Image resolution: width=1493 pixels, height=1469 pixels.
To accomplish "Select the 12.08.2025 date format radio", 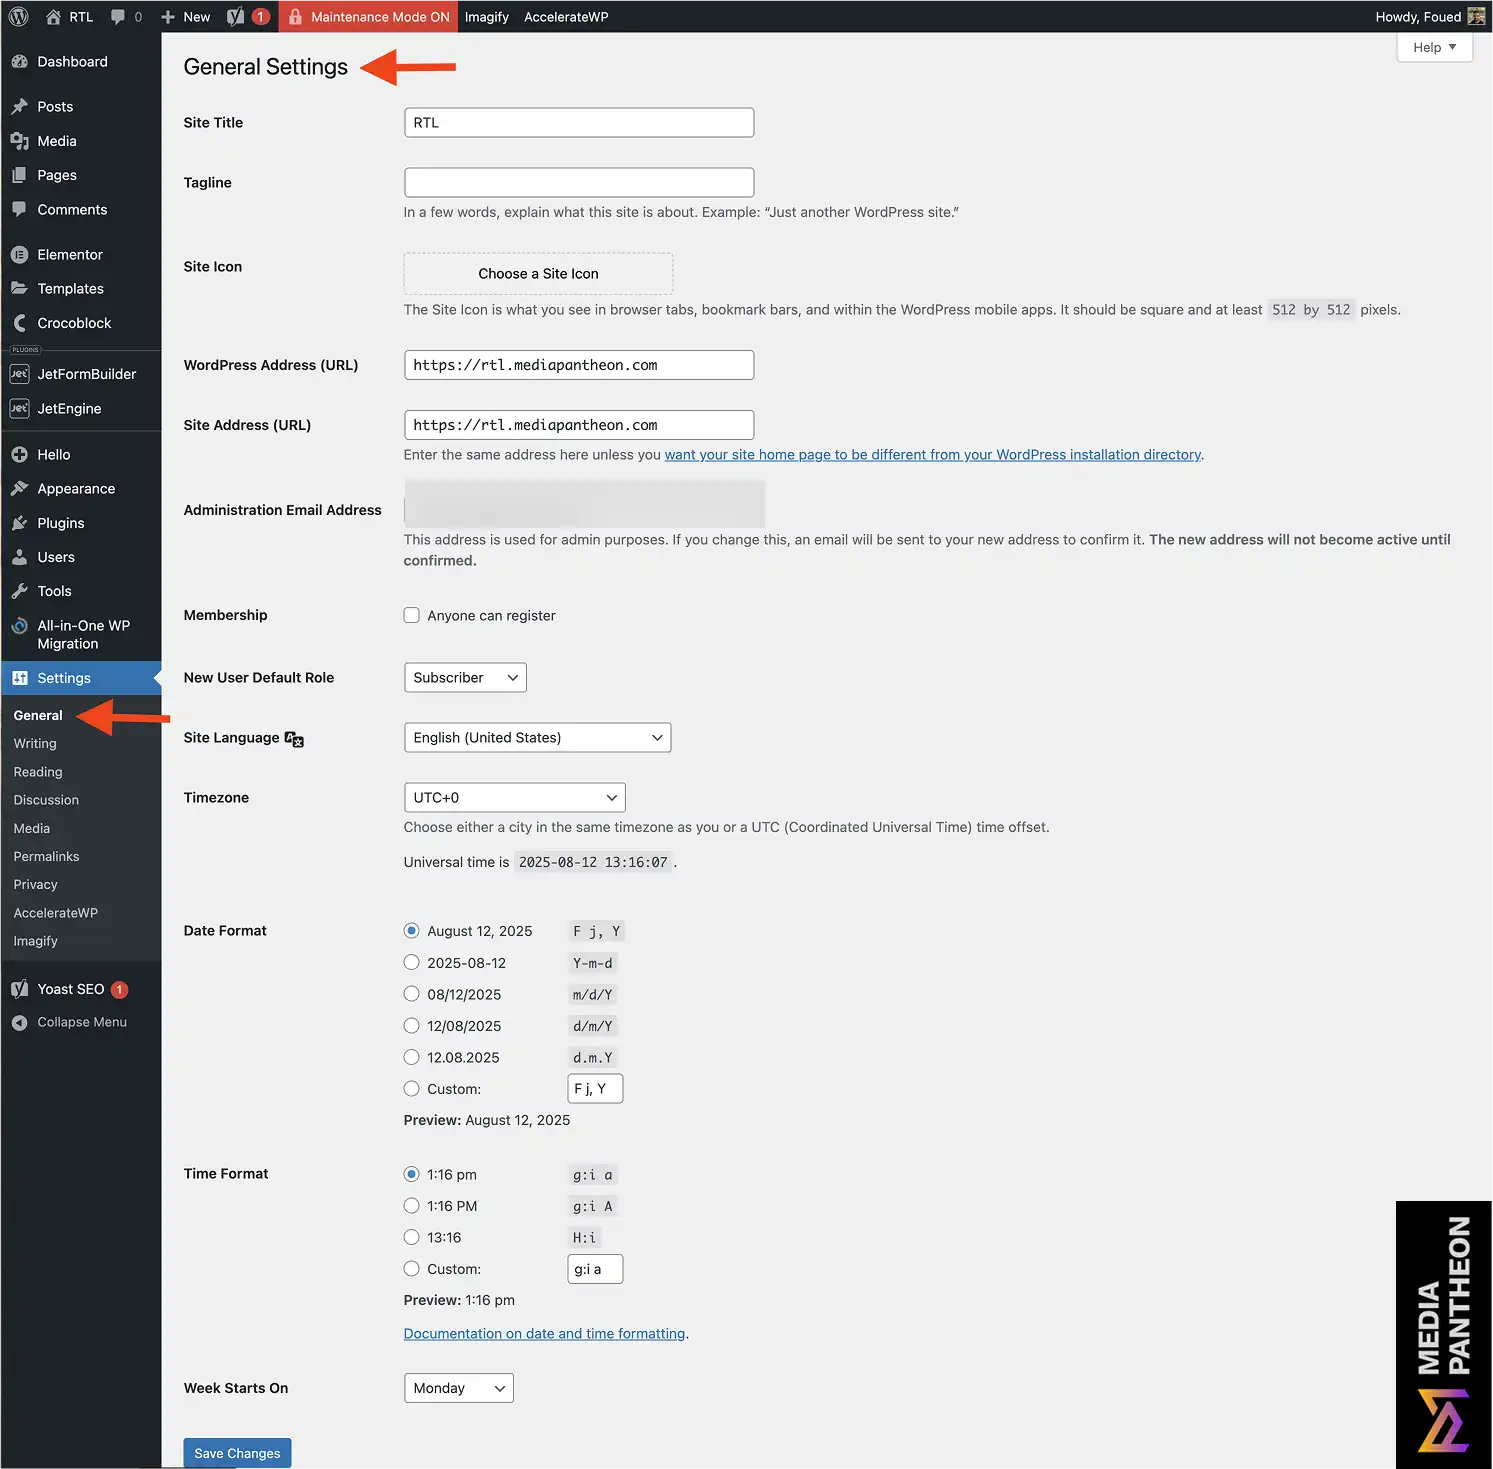I will click(411, 1057).
